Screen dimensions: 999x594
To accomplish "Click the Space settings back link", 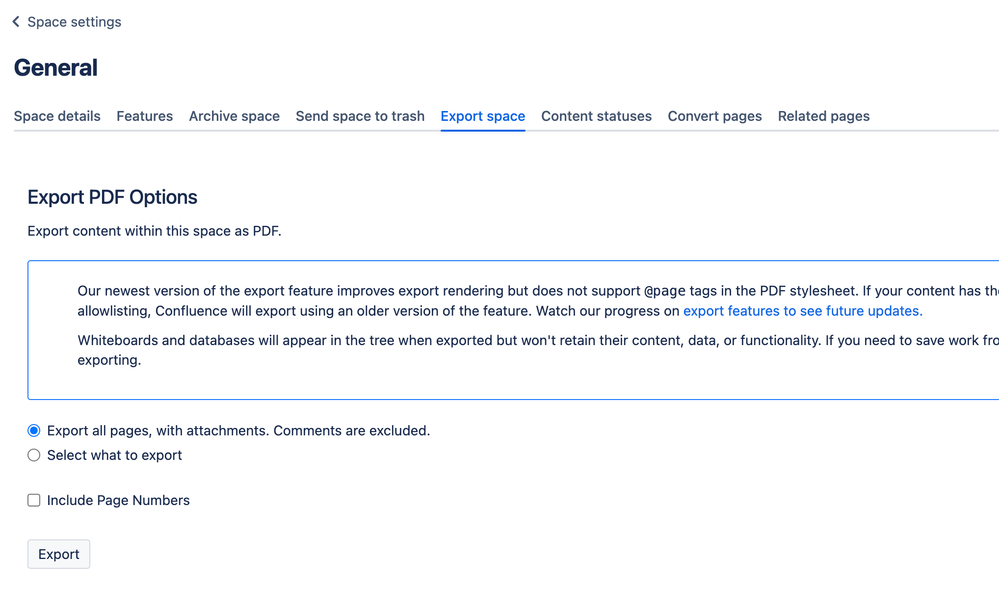I will tap(75, 21).
